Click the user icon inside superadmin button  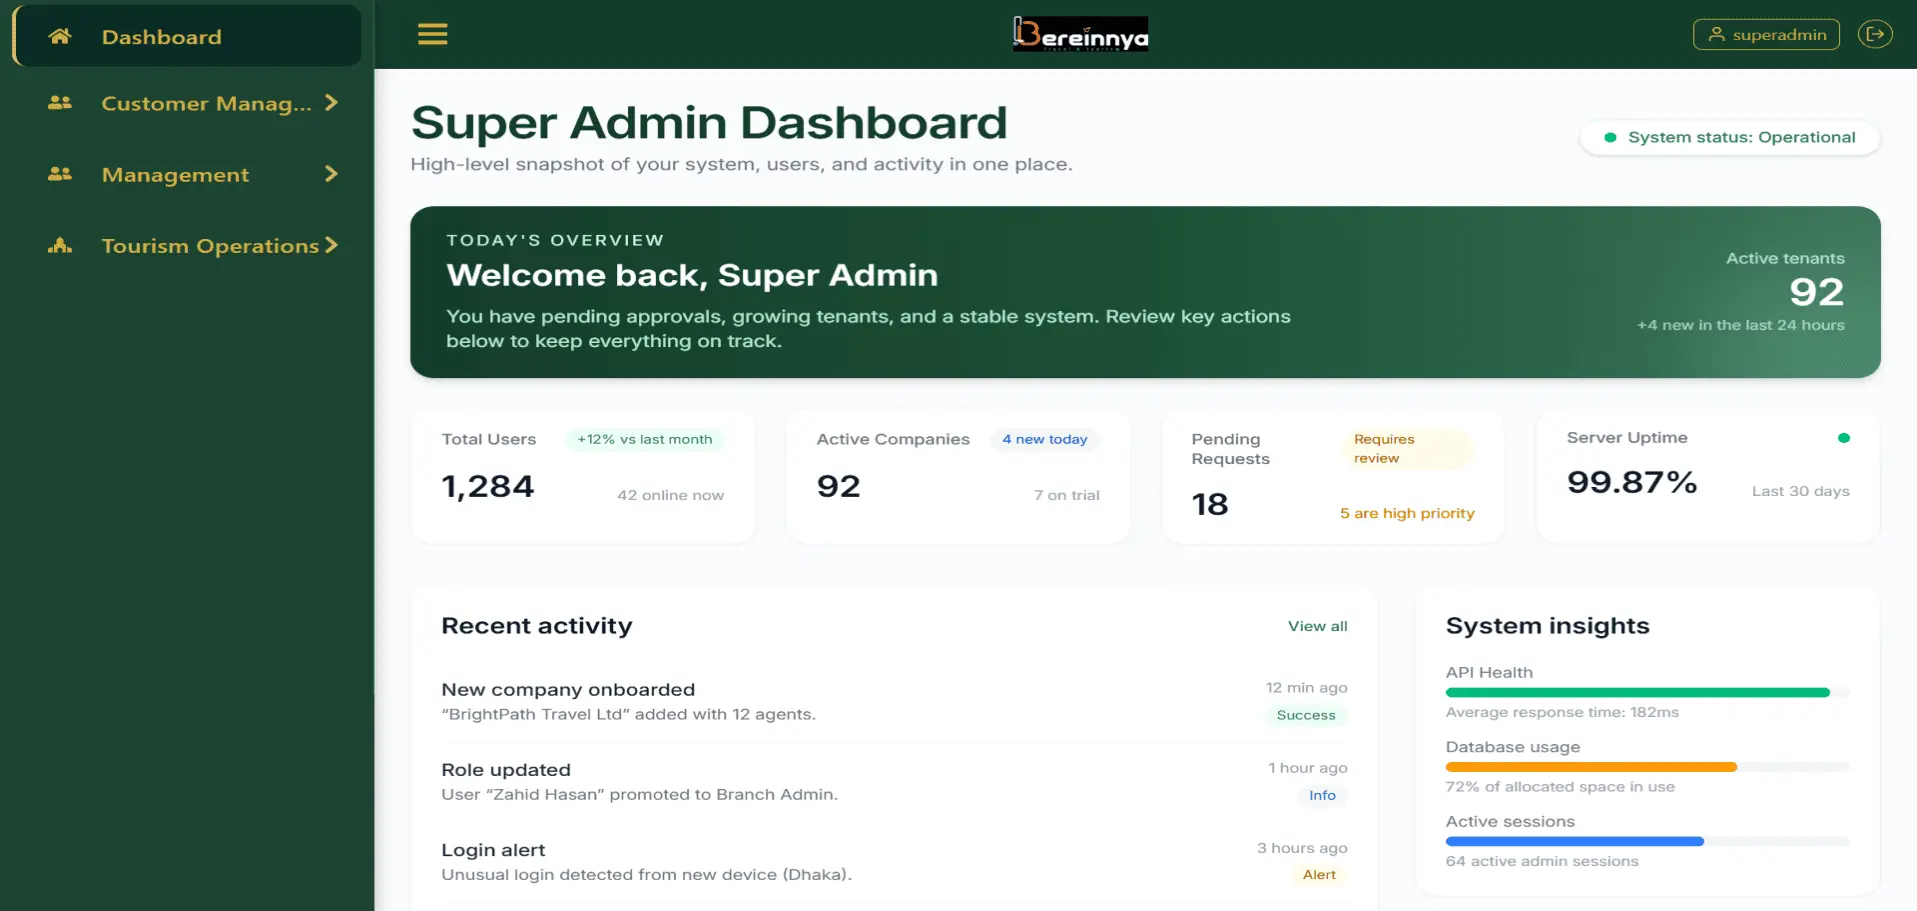click(1717, 34)
